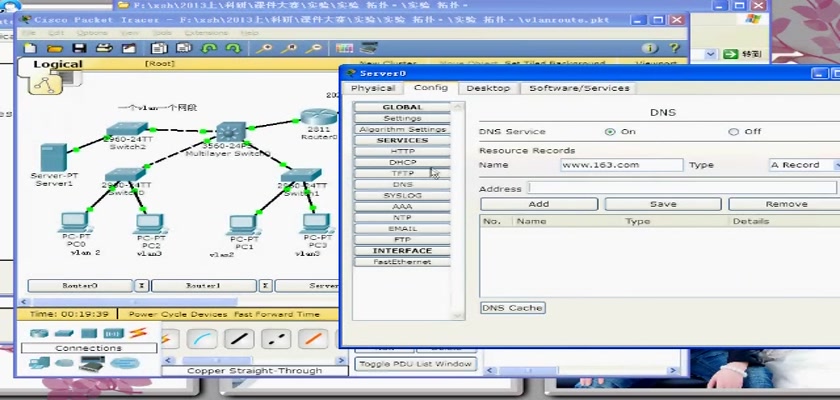Switch to the Software/Services tab

pyautogui.click(x=579, y=88)
